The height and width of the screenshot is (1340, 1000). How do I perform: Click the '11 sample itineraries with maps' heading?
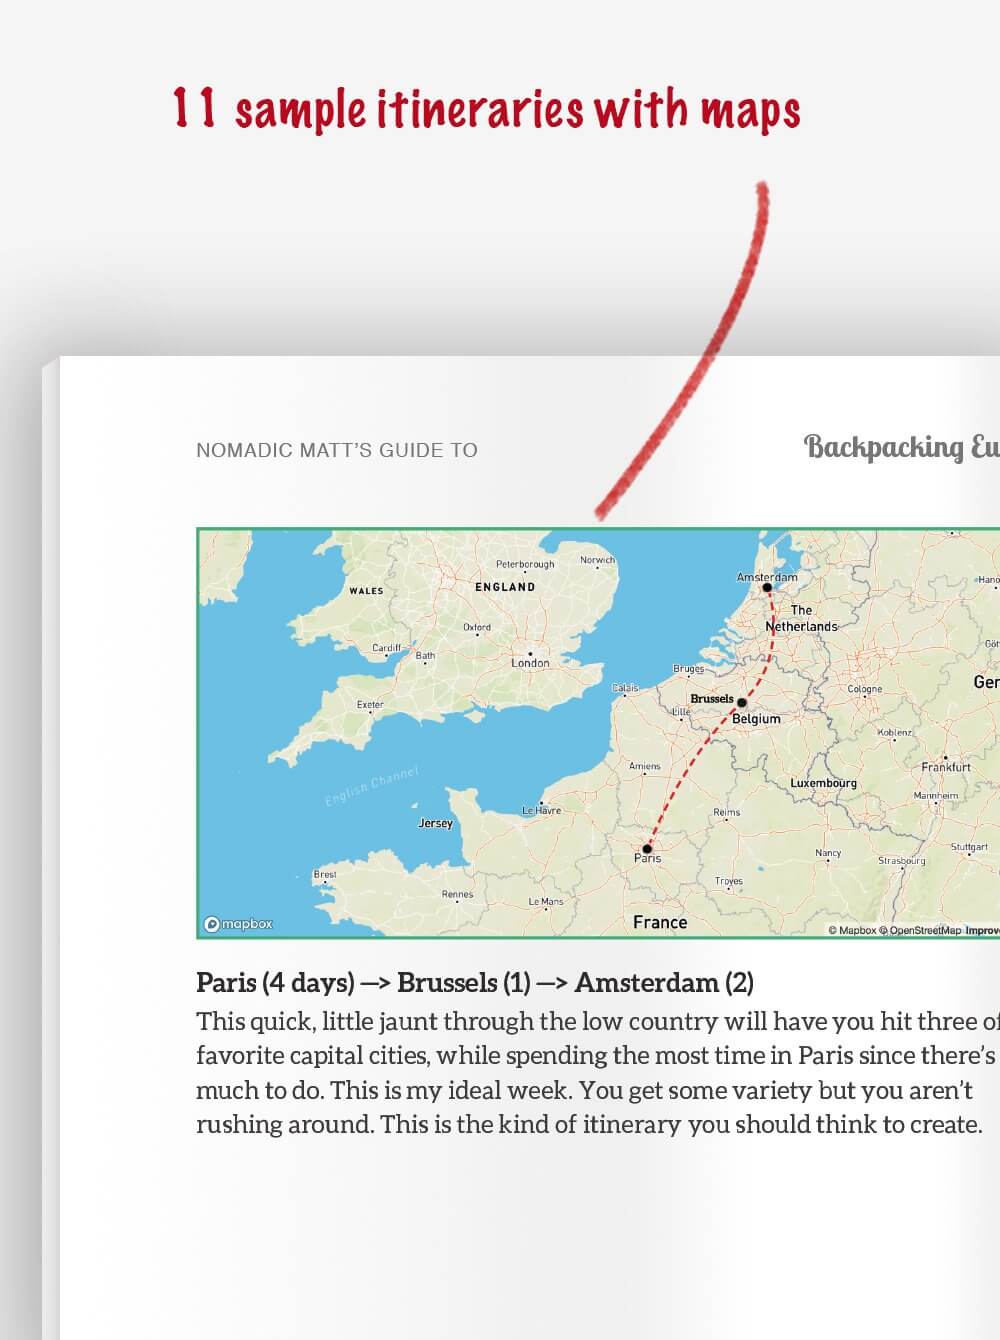(x=487, y=110)
